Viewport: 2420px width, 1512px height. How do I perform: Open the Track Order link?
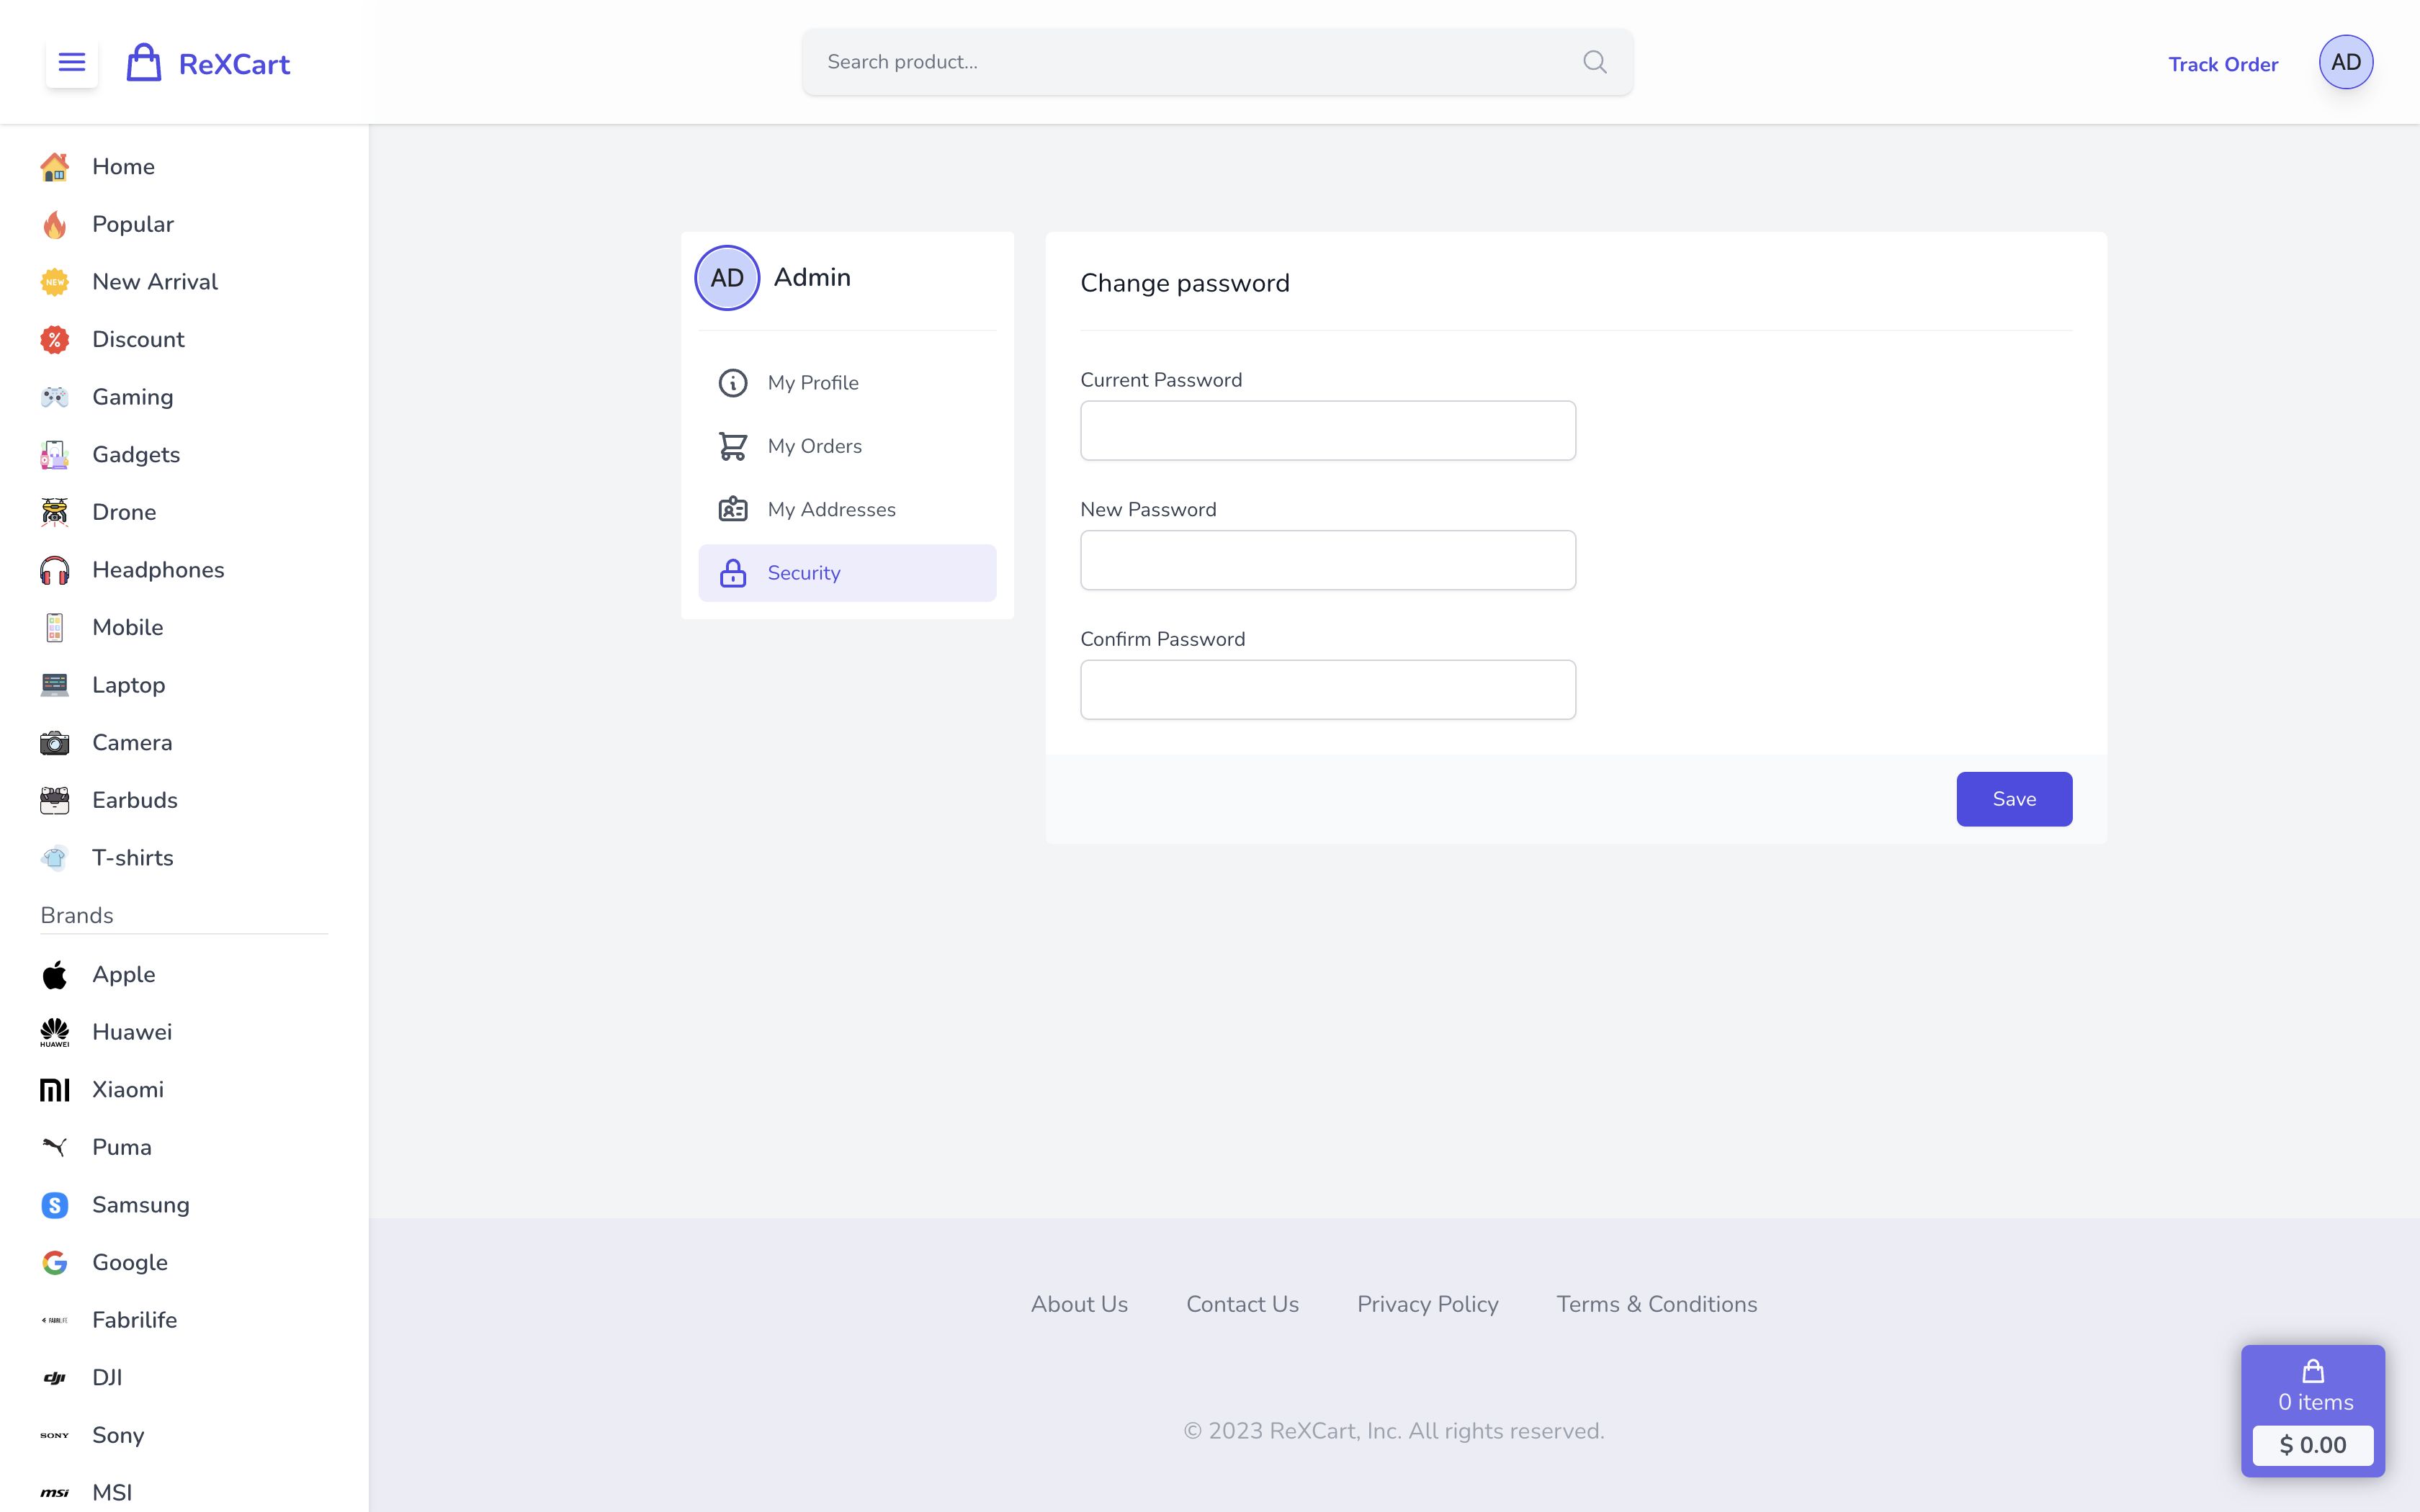2223,64
